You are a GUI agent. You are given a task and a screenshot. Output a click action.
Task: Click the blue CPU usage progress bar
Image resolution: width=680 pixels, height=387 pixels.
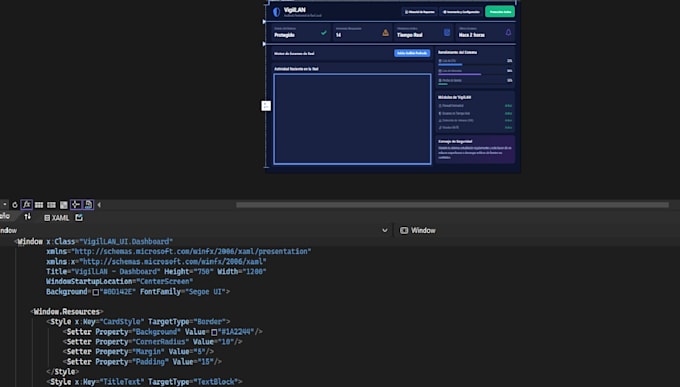pos(450,65)
